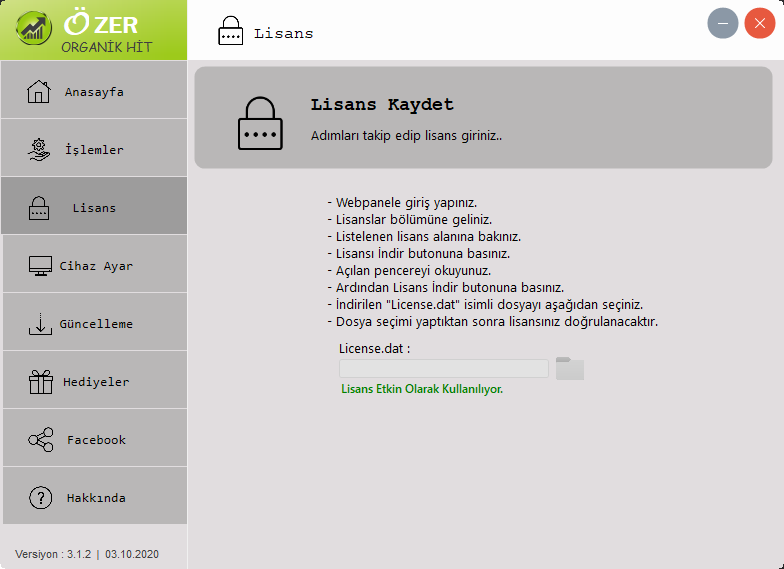Click the gear-in-hand İşlemler icon

(38, 150)
